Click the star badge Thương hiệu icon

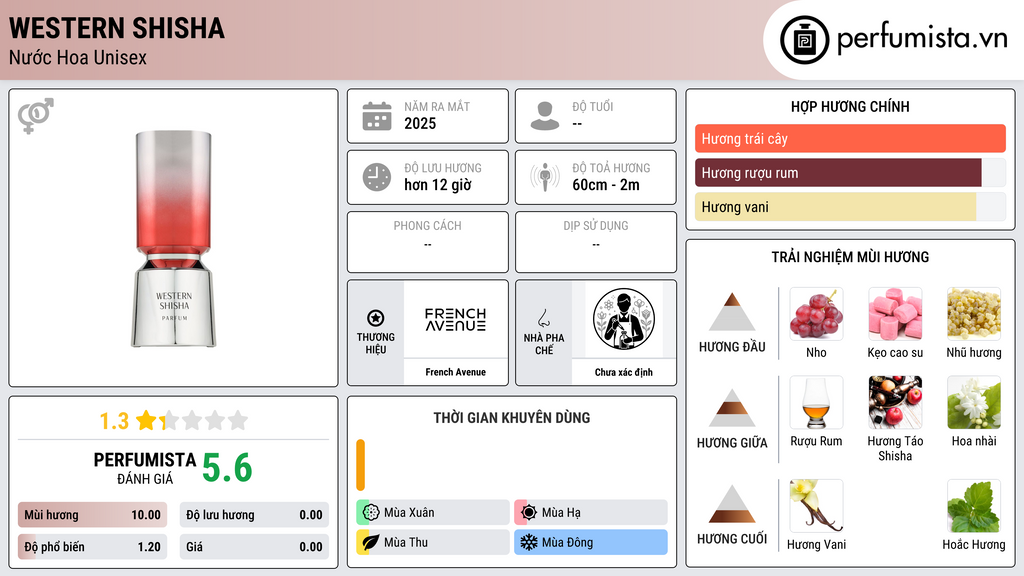click(x=376, y=318)
